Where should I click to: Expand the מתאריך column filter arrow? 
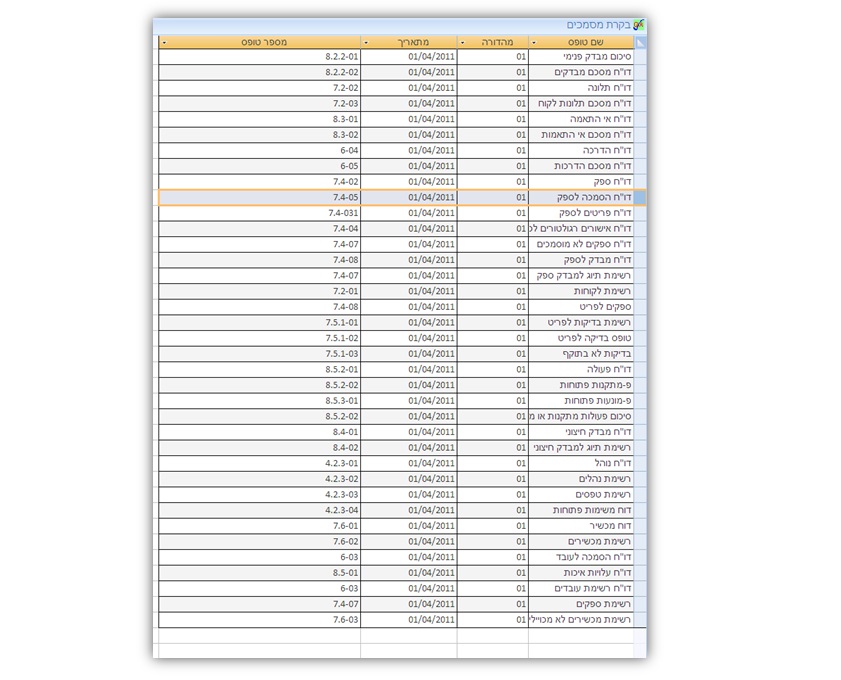click(365, 42)
